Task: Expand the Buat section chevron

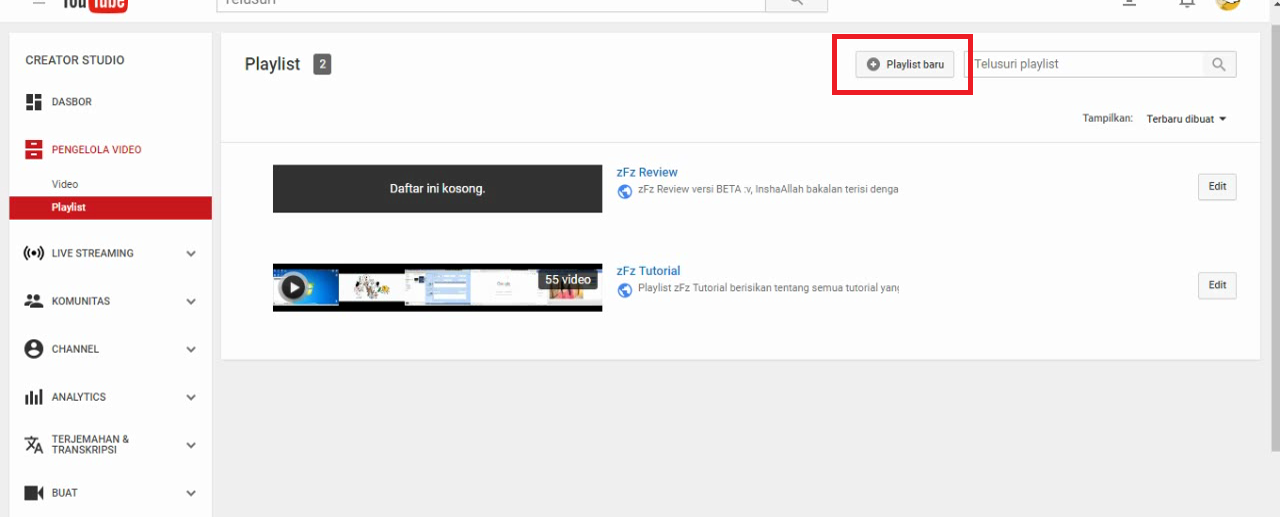Action: (191, 493)
